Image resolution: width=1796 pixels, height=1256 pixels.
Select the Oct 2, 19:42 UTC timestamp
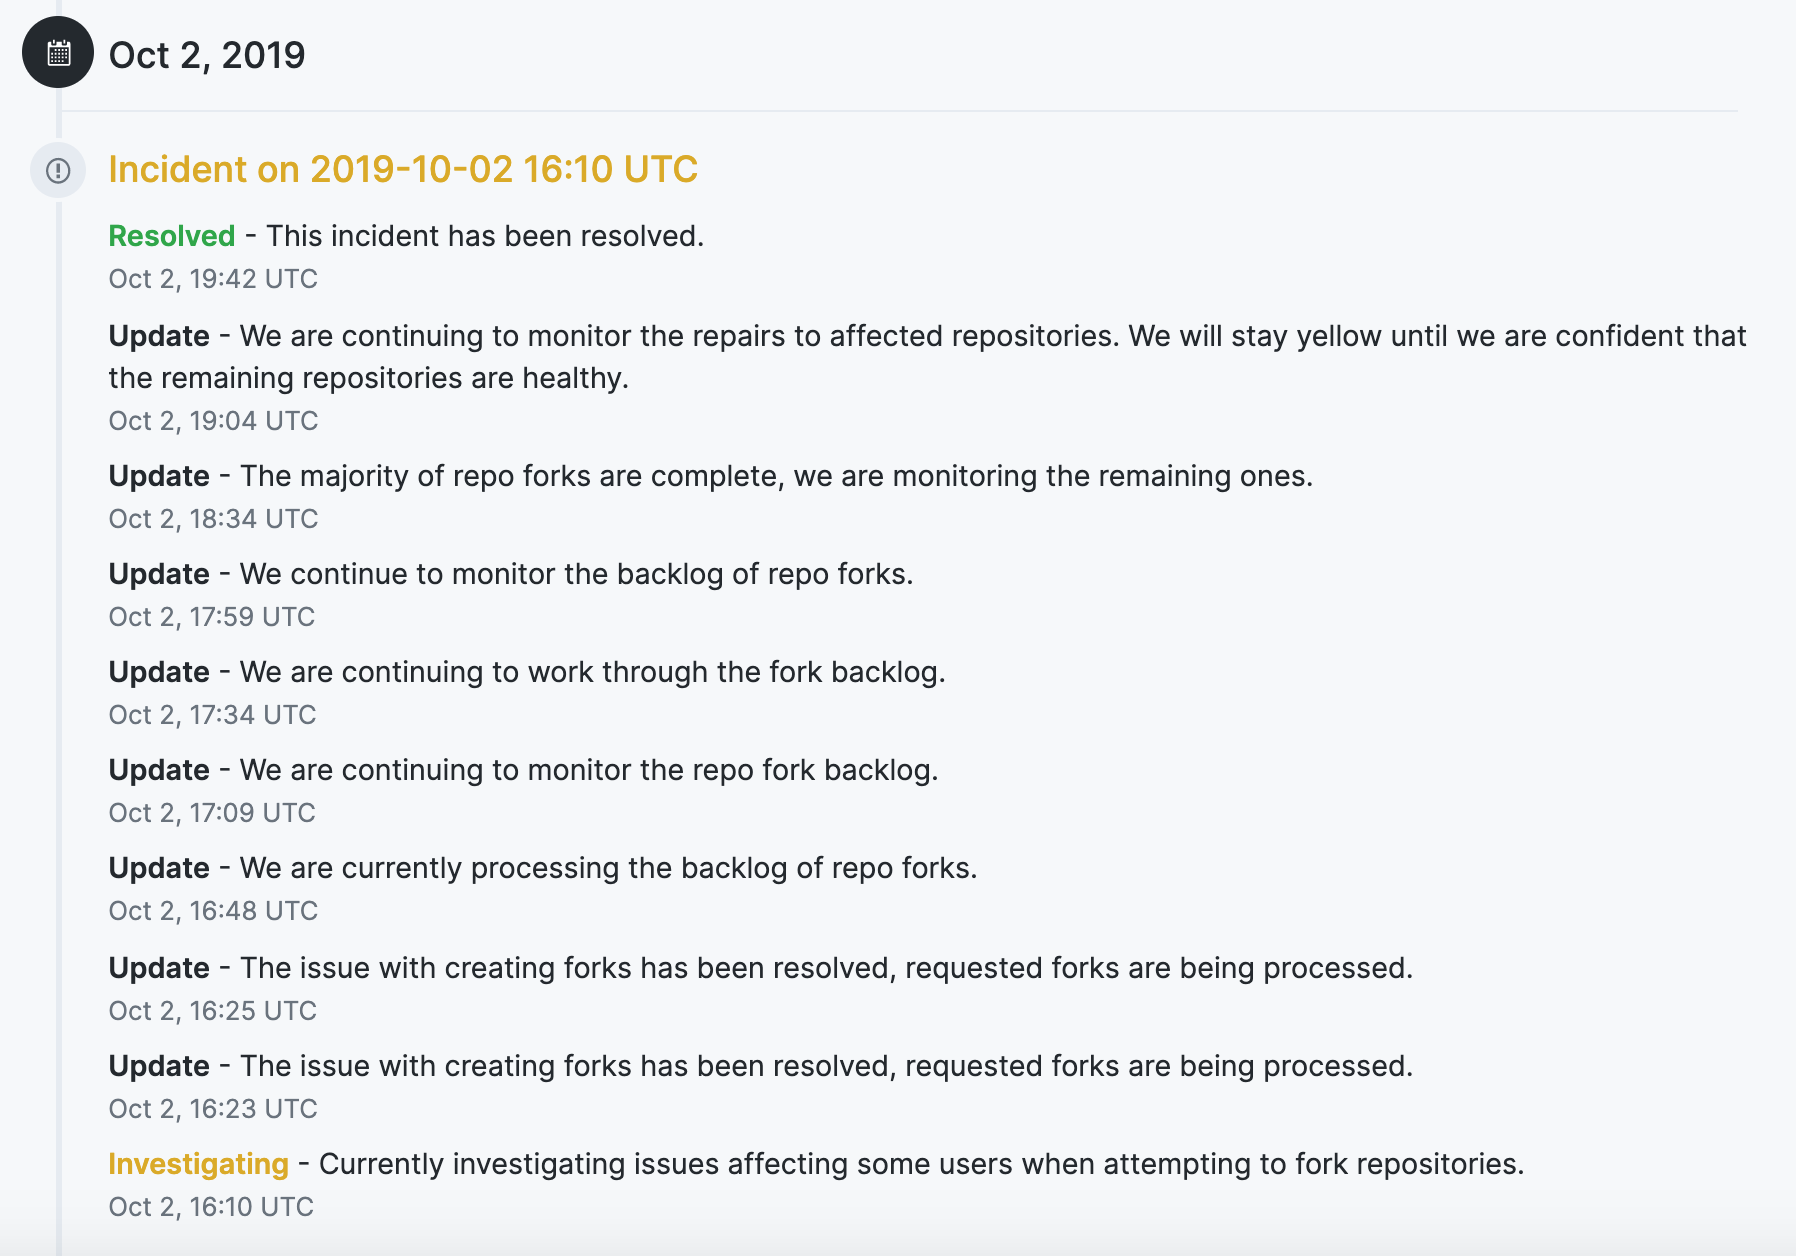pos(213,279)
